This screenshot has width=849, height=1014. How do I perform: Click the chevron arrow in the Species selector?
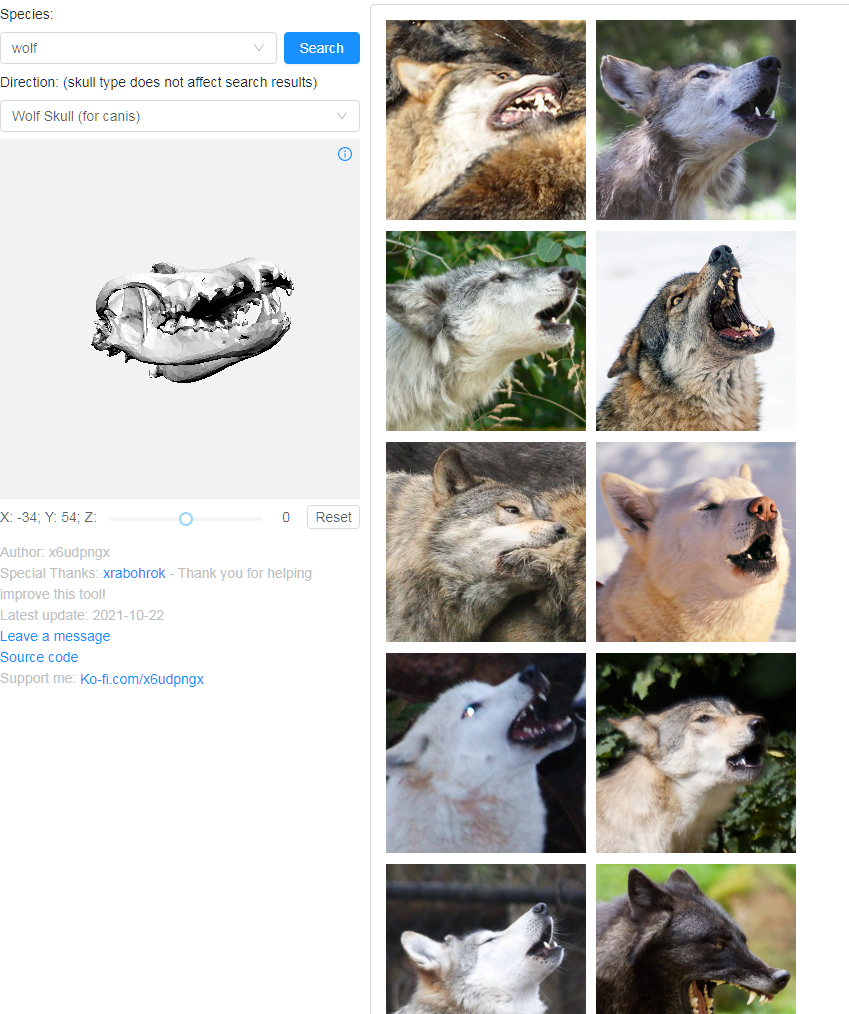259,48
